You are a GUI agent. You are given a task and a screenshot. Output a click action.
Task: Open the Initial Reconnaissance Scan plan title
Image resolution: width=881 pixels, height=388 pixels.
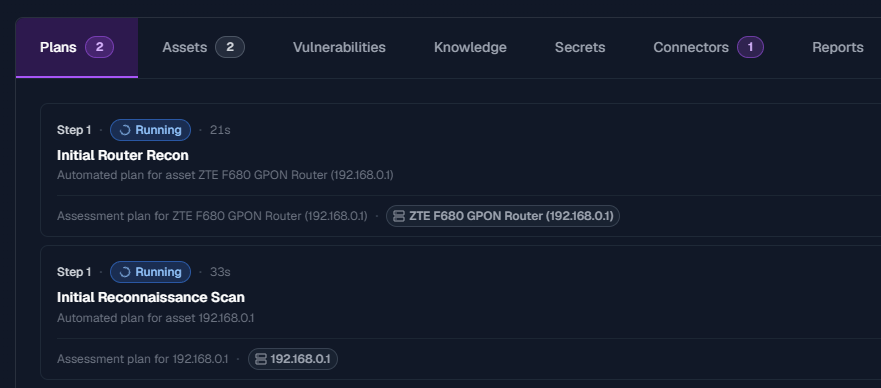click(x=151, y=297)
